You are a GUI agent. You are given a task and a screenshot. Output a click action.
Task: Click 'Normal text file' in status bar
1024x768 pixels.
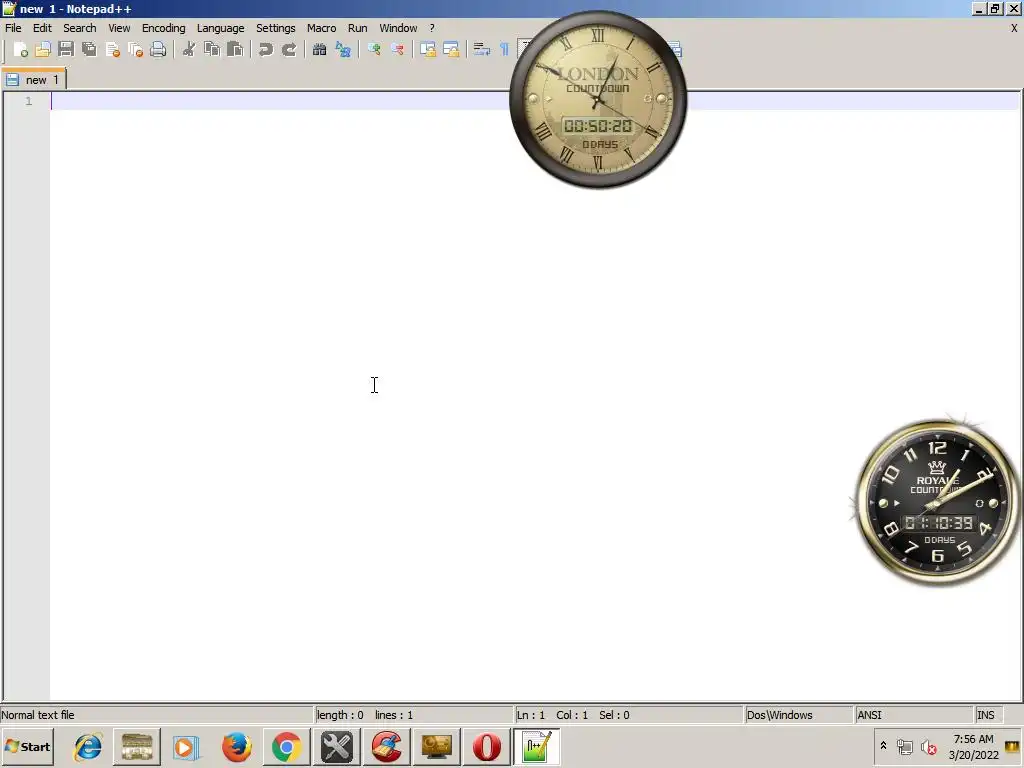point(38,715)
